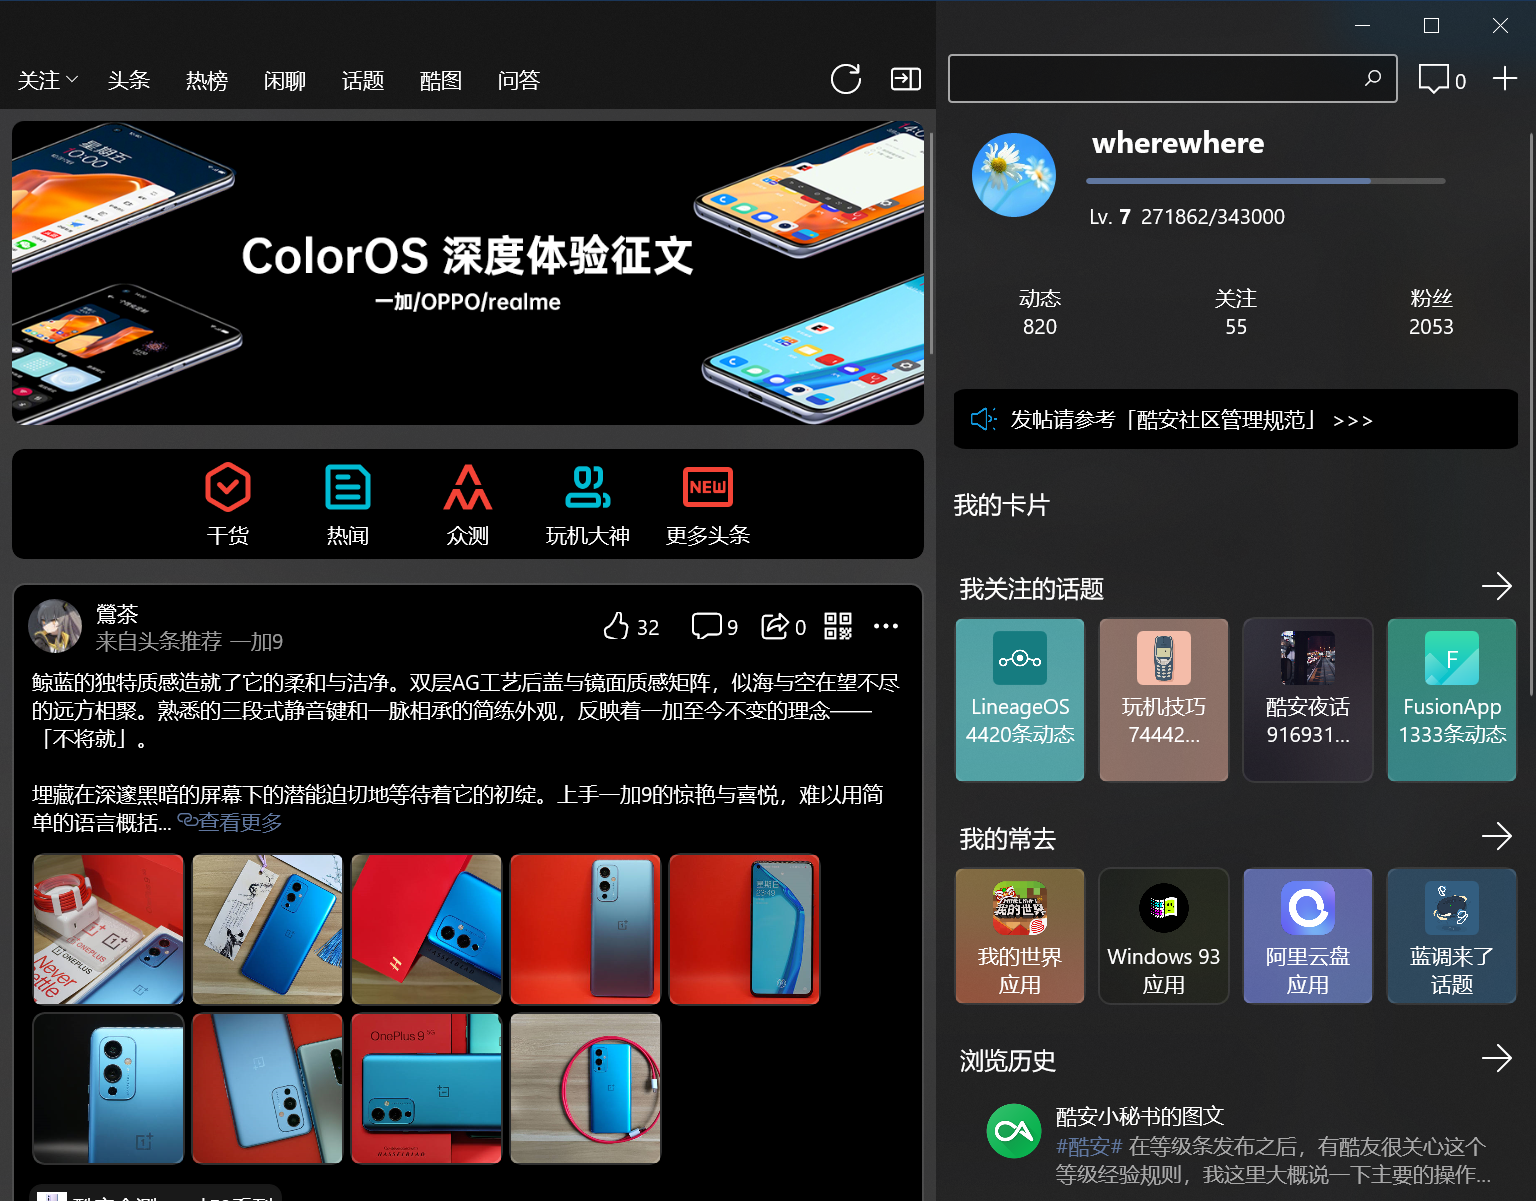This screenshot has width=1536, height=1201.
Task: Switch to the 头条 tab
Action: coord(129,80)
